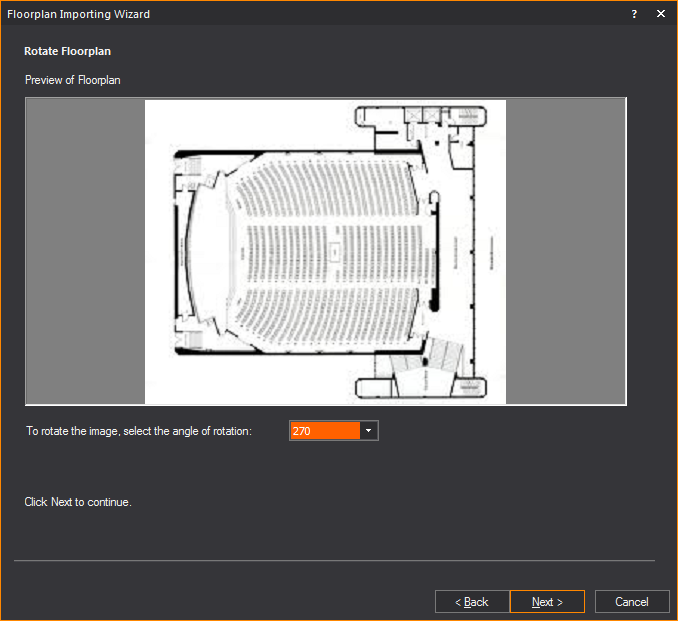The image size is (678, 621).
Task: Click the 'Rotate Floorplan' heading
Action: click(x=67, y=51)
